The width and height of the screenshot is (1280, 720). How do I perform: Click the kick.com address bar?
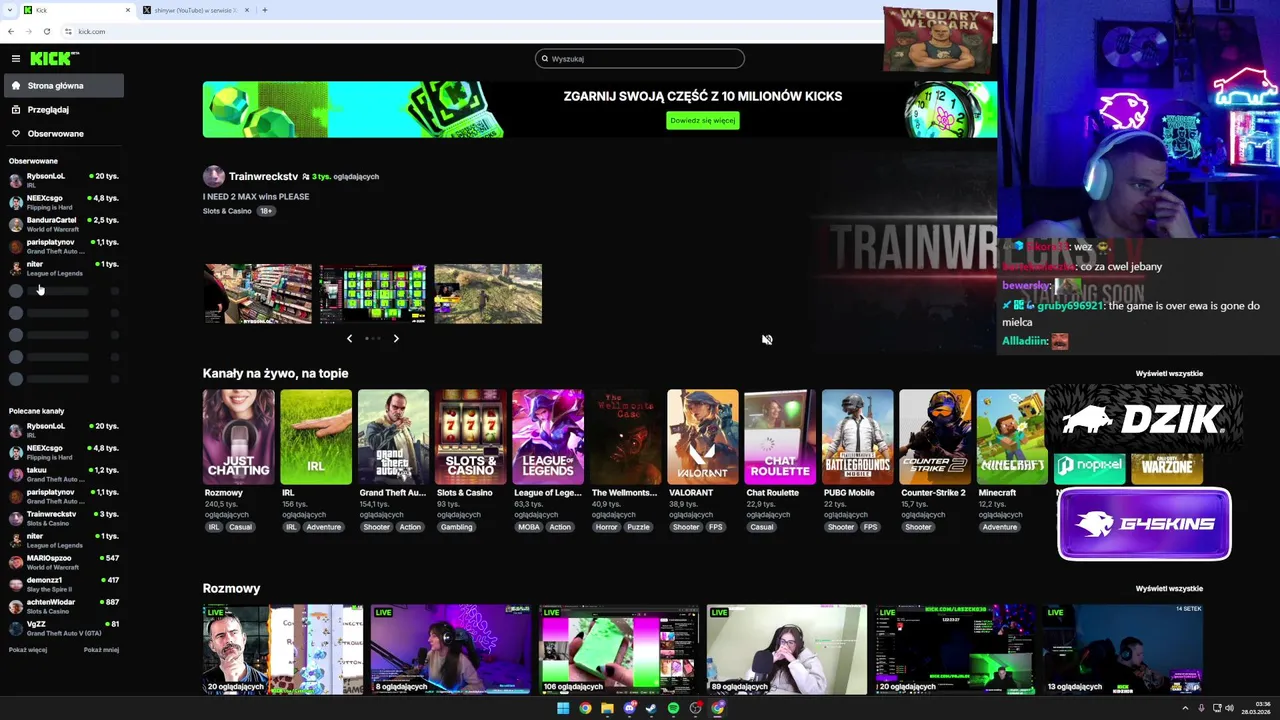click(x=470, y=31)
